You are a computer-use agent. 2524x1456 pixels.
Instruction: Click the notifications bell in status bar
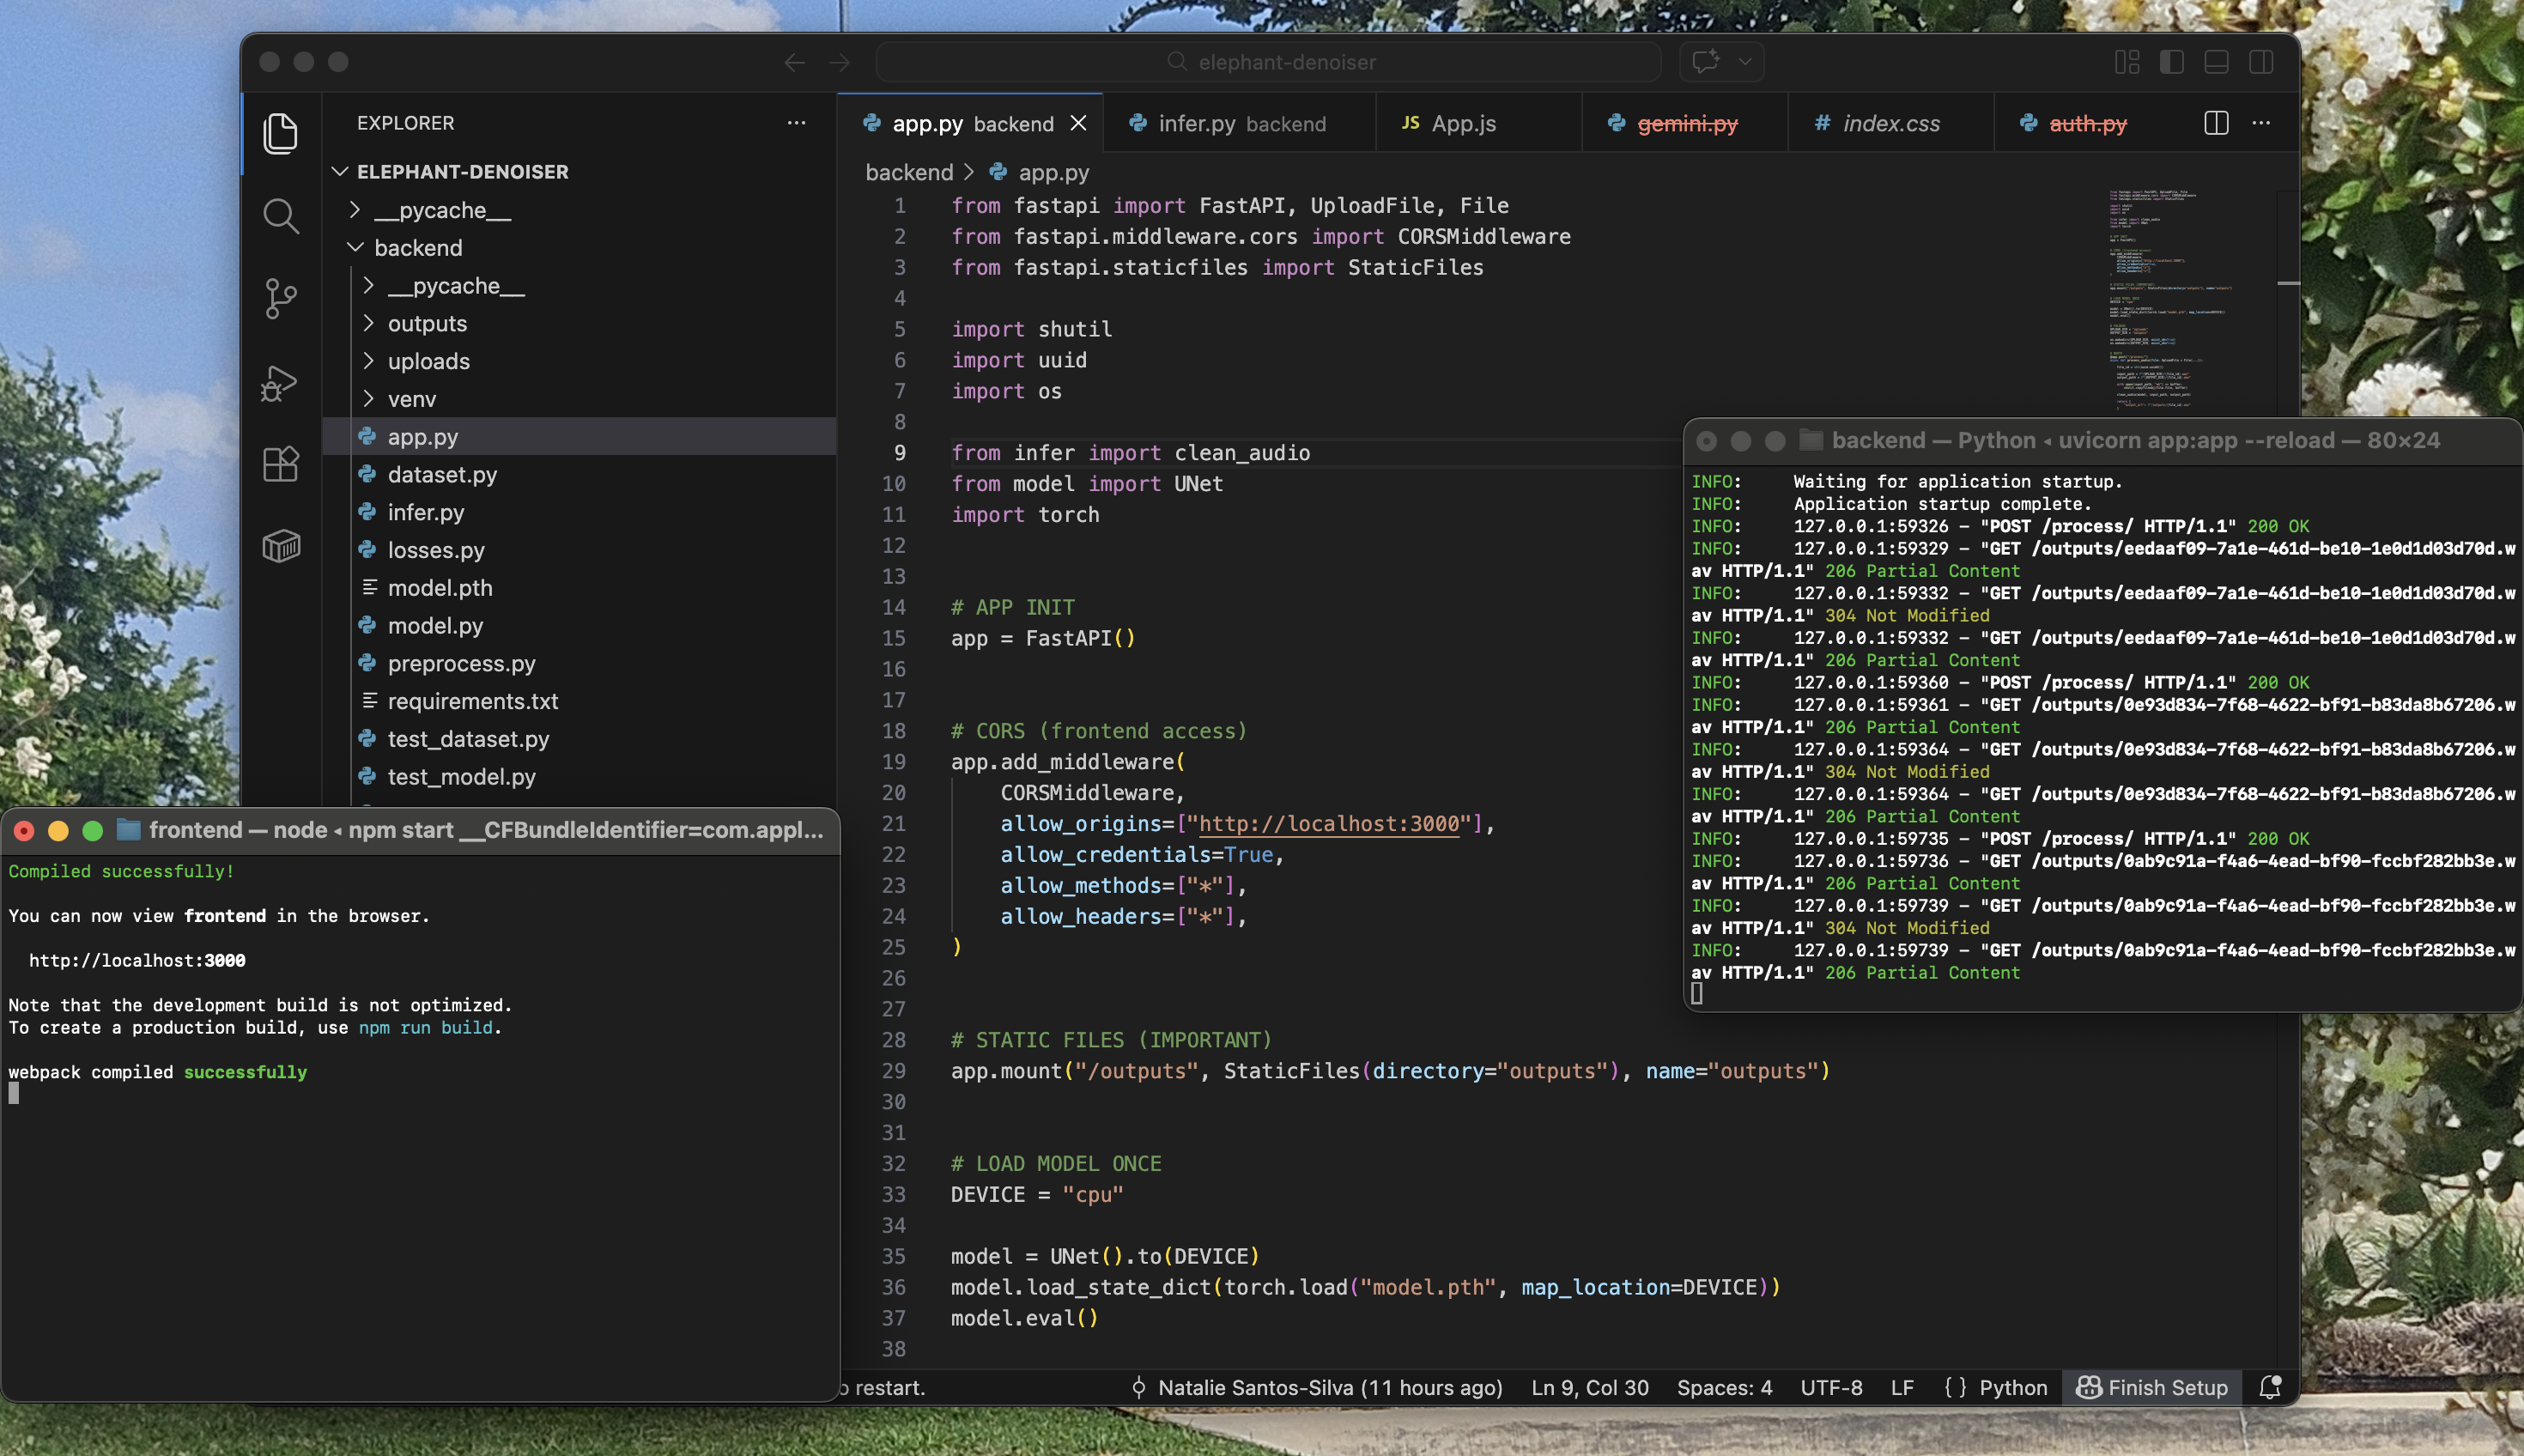(x=2270, y=1387)
